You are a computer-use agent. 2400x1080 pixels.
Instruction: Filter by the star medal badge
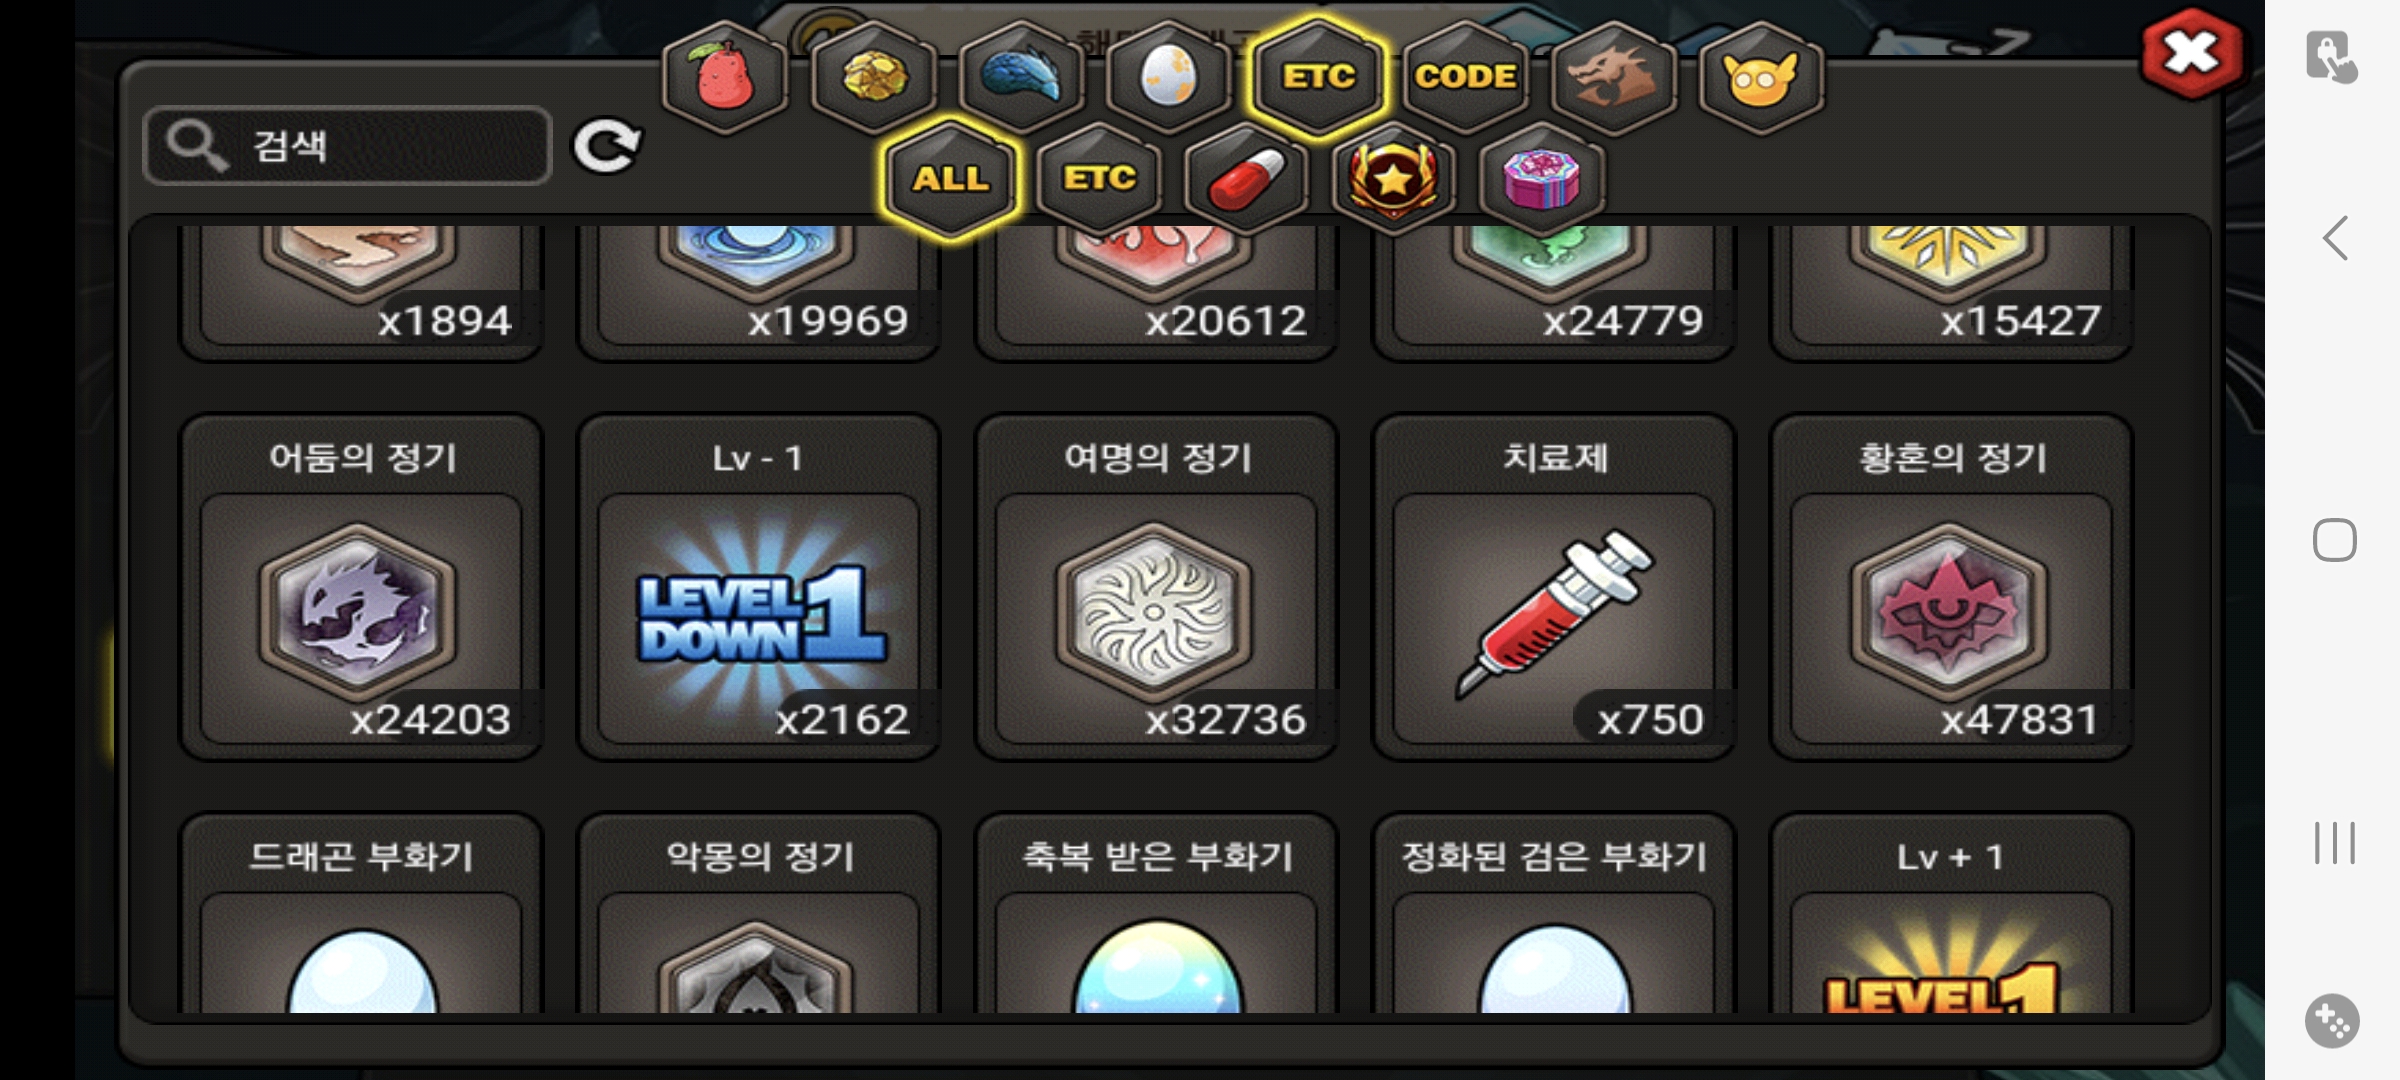point(1394,179)
